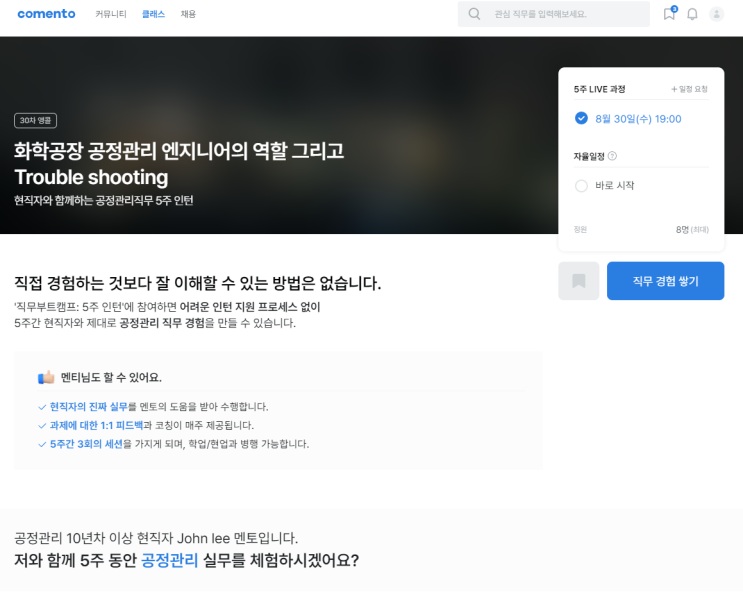Image resolution: width=743 pixels, height=599 pixels.
Task: Click the thumbs-up icon beside 멘티님도 할 수 있어요
Action: [46, 377]
